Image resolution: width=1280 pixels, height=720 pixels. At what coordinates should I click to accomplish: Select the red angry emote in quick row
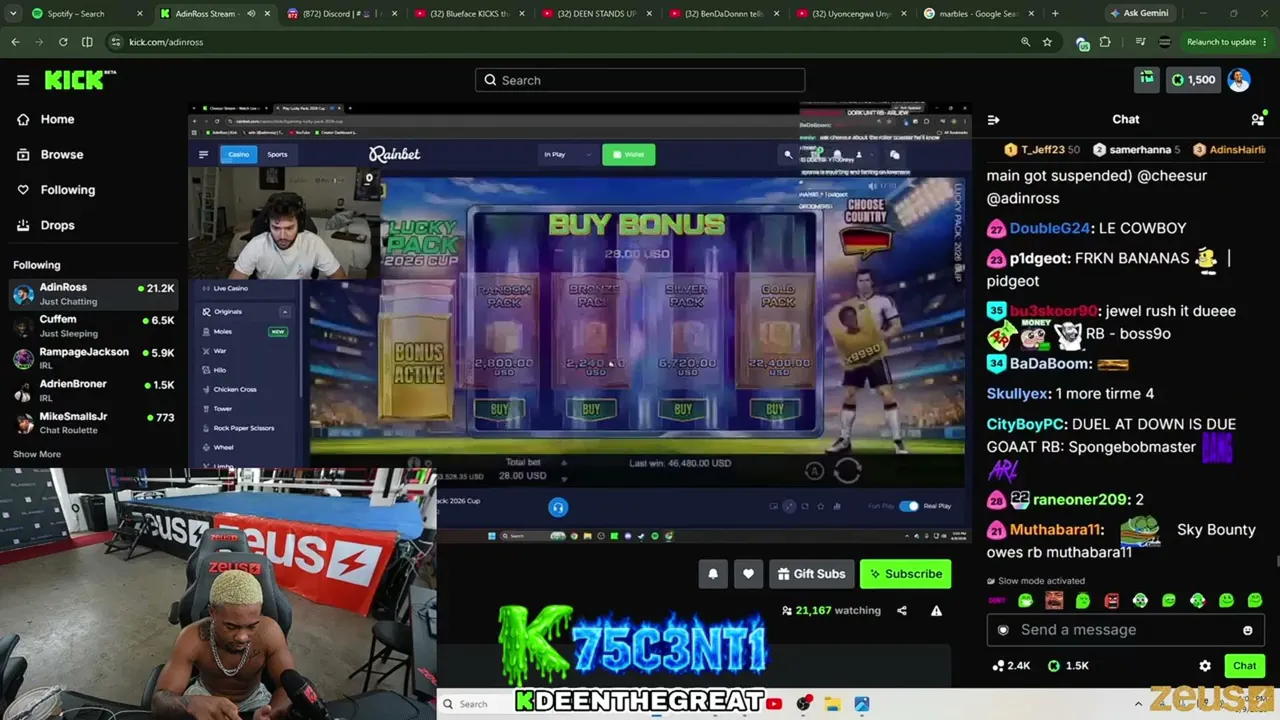tap(1111, 600)
